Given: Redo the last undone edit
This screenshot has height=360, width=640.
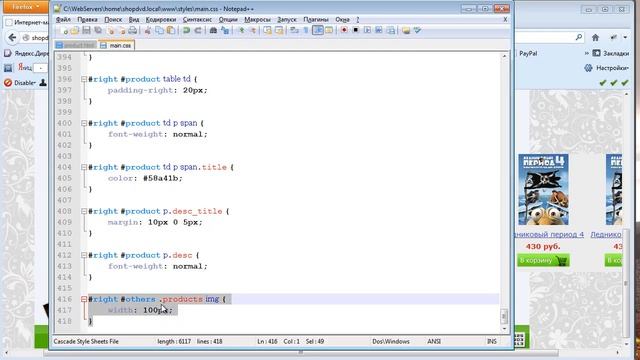Looking at the screenshot, I should (x=198, y=30).
